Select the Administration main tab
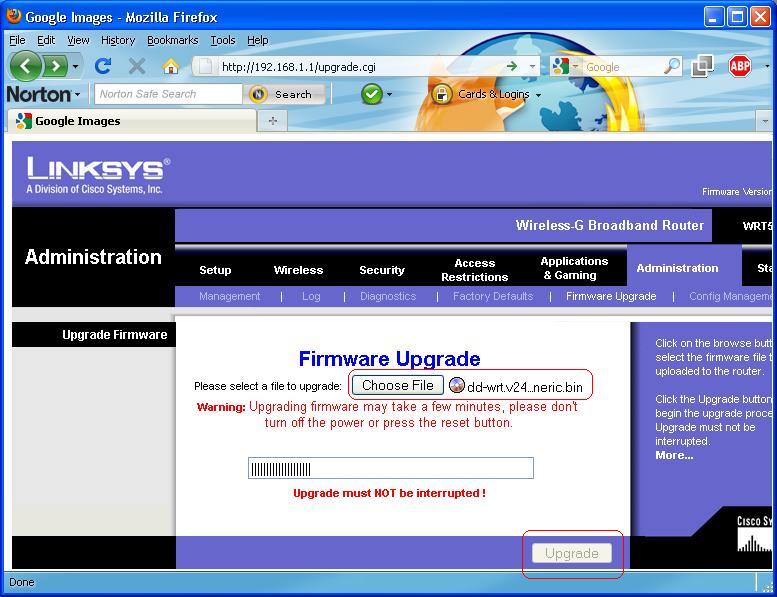777x597 pixels. point(677,268)
